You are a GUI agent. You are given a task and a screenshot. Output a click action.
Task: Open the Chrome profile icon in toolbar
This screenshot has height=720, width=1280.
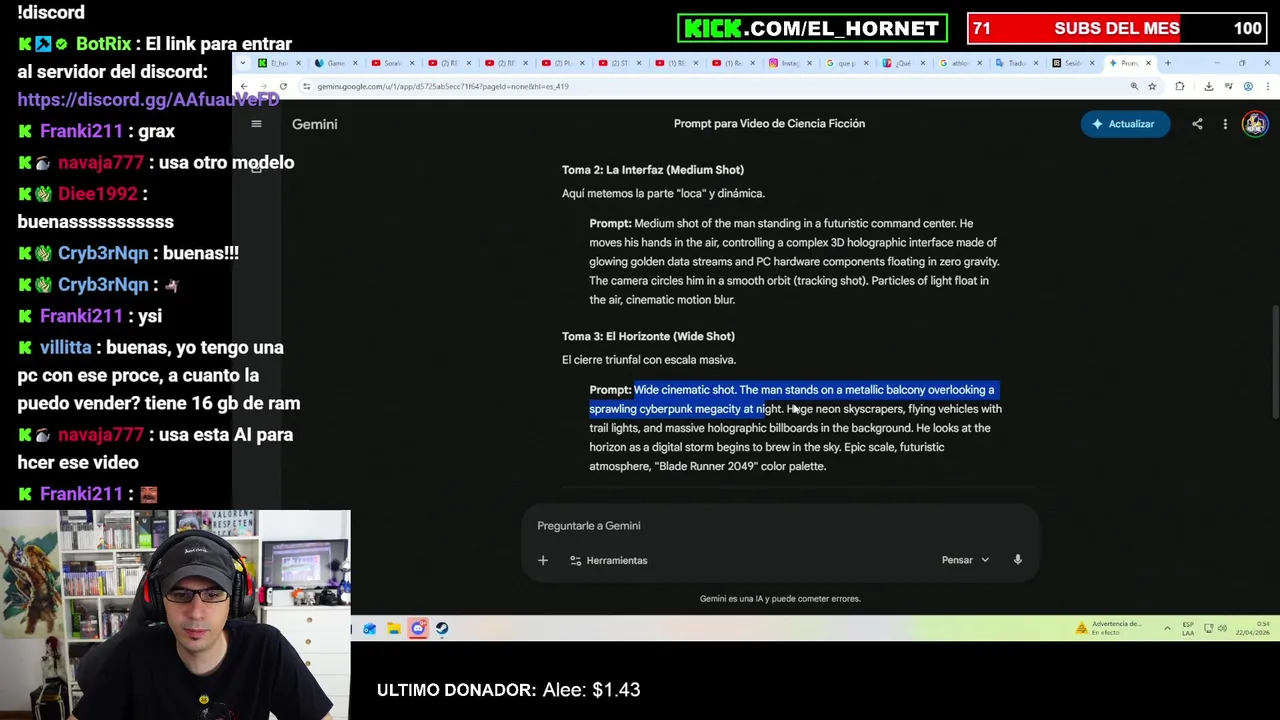(x=1248, y=87)
